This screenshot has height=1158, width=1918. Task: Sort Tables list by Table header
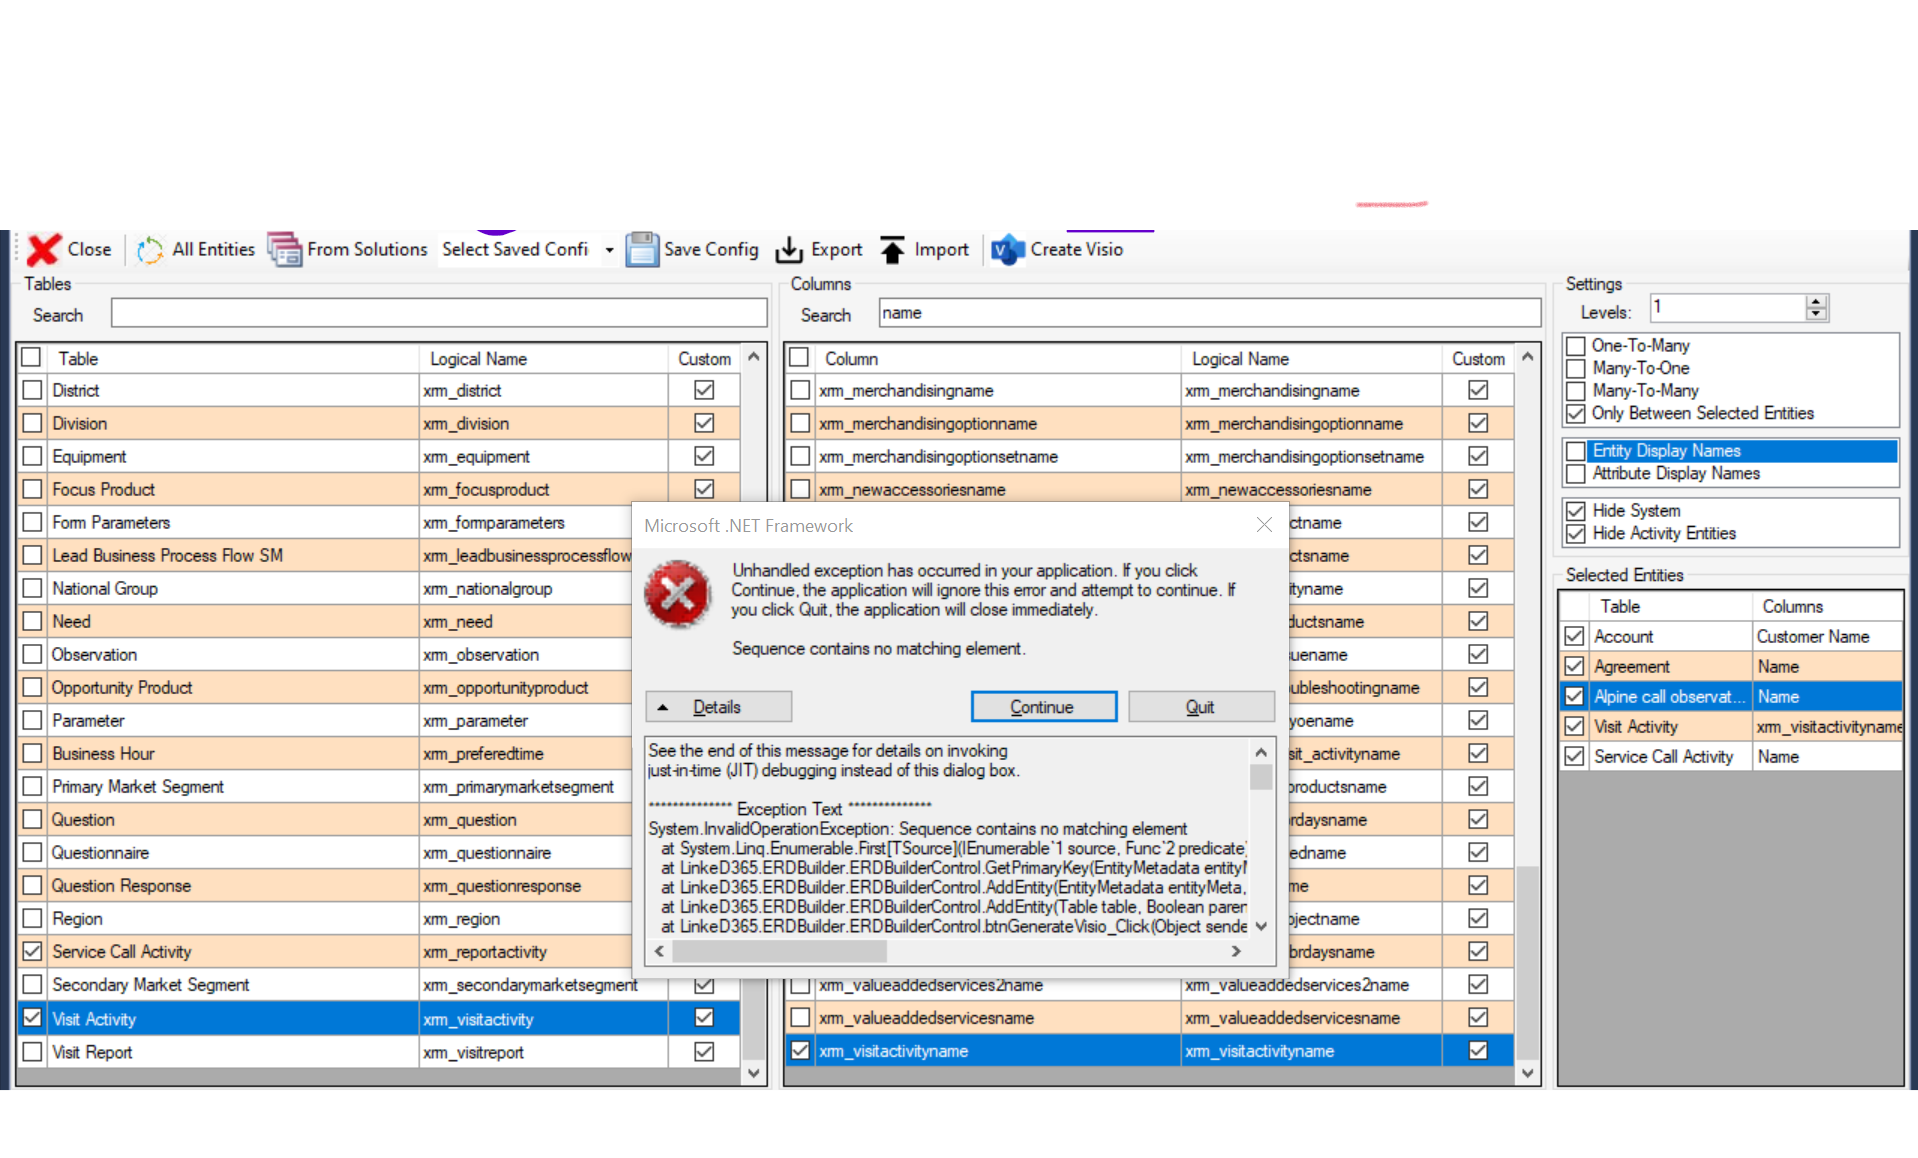[x=232, y=358]
